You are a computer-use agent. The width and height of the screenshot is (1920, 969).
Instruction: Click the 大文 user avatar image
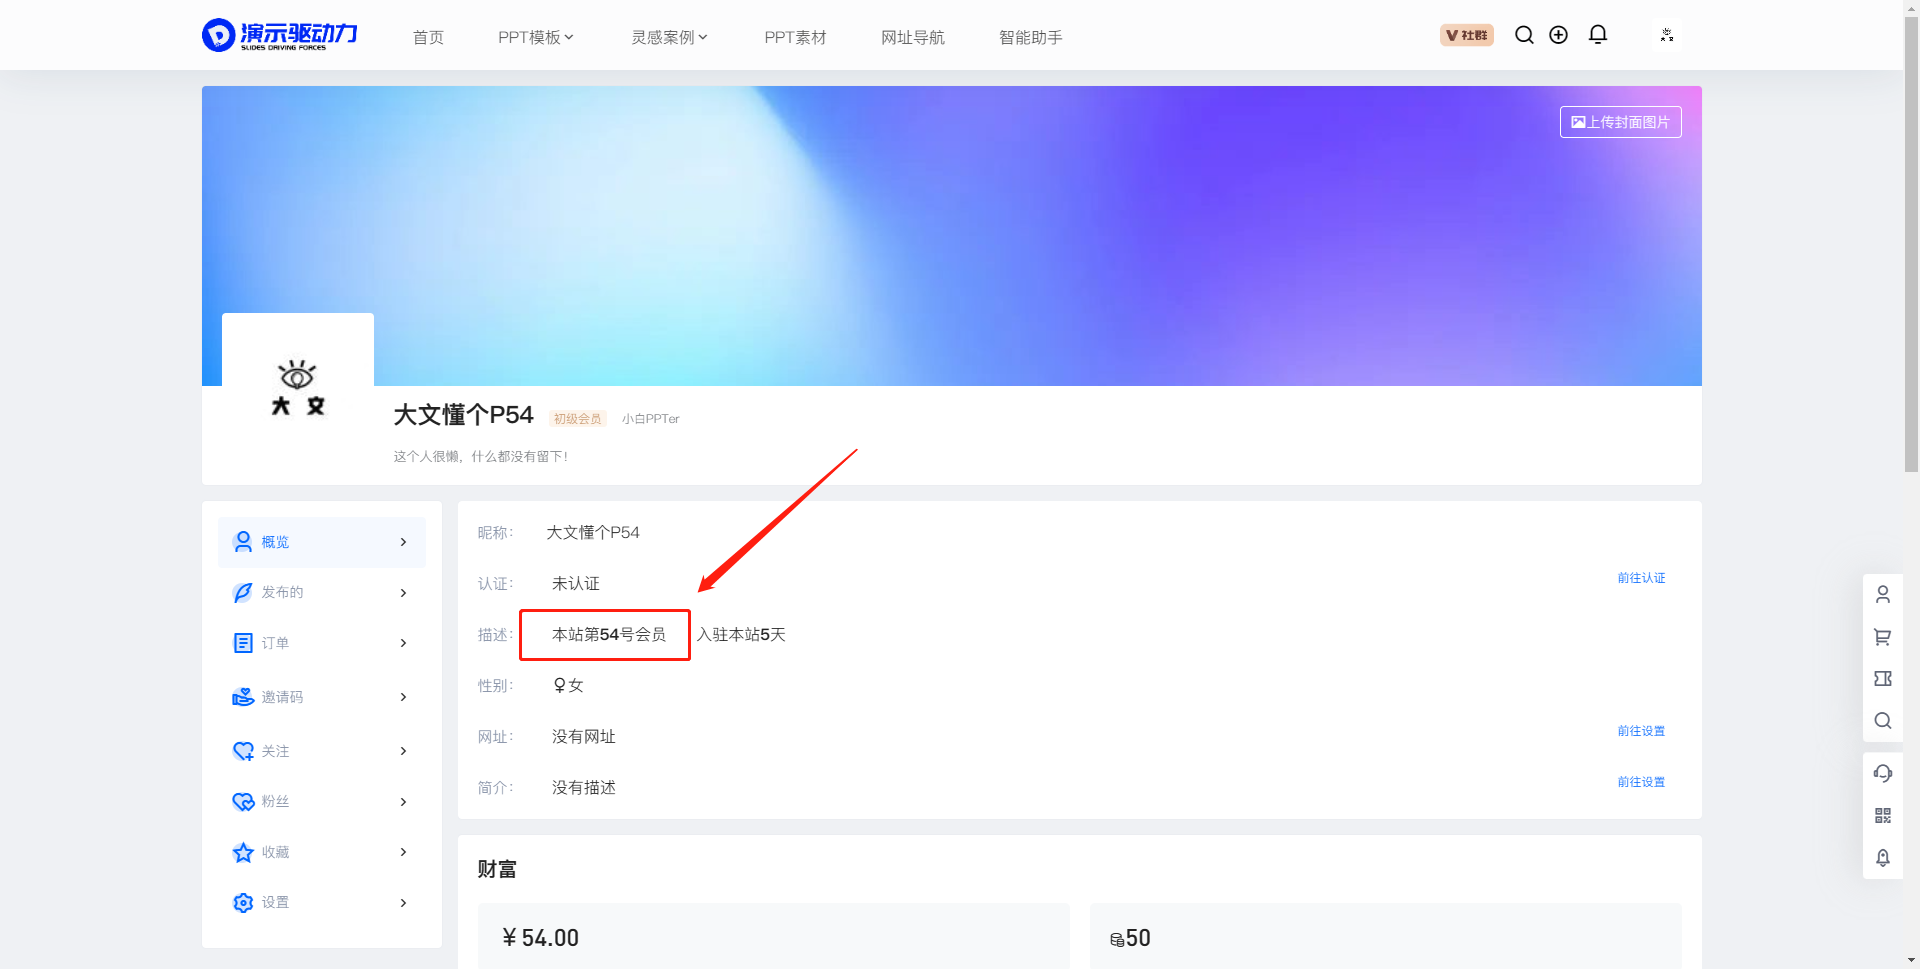tap(297, 388)
